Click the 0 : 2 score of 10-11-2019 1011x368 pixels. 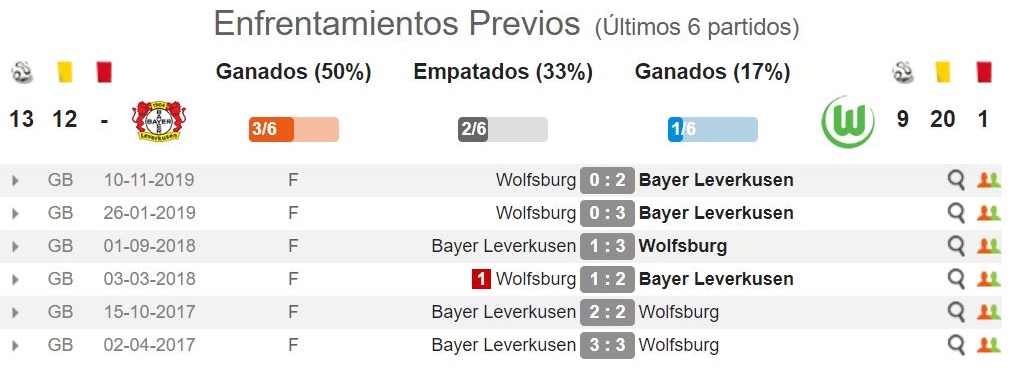click(607, 180)
